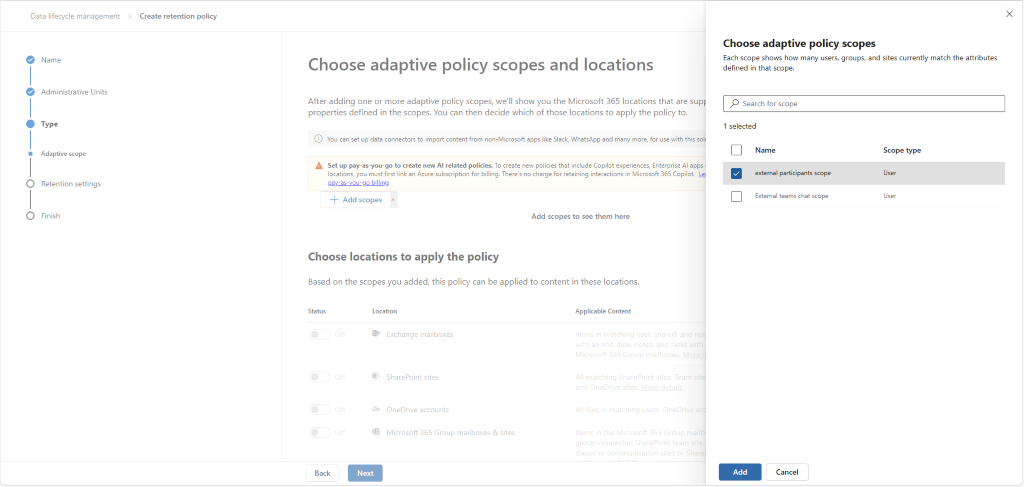Viewport: 1024px width, 487px height.
Task: Toggle the SharePoint sites status switch
Action: pos(319,377)
